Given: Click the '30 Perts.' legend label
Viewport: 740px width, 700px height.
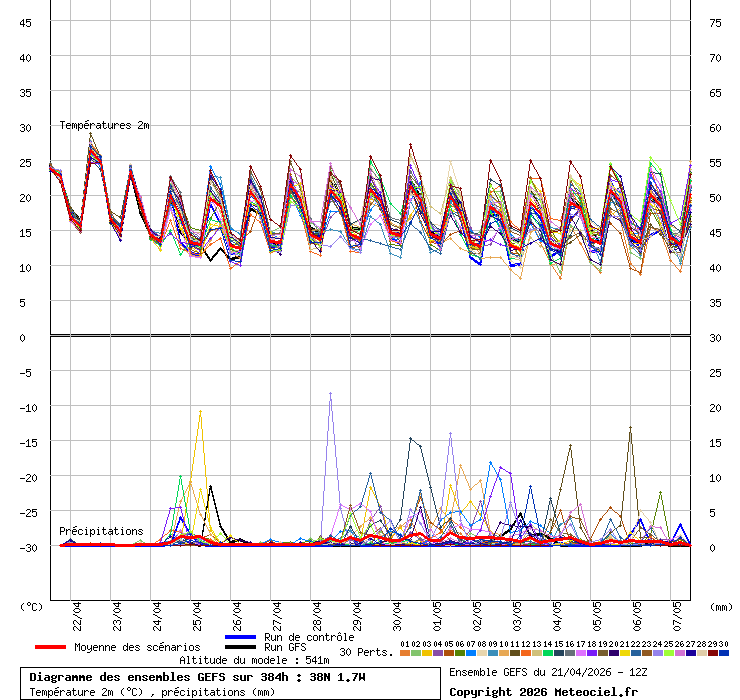Looking at the screenshot, I should [x=366, y=652].
